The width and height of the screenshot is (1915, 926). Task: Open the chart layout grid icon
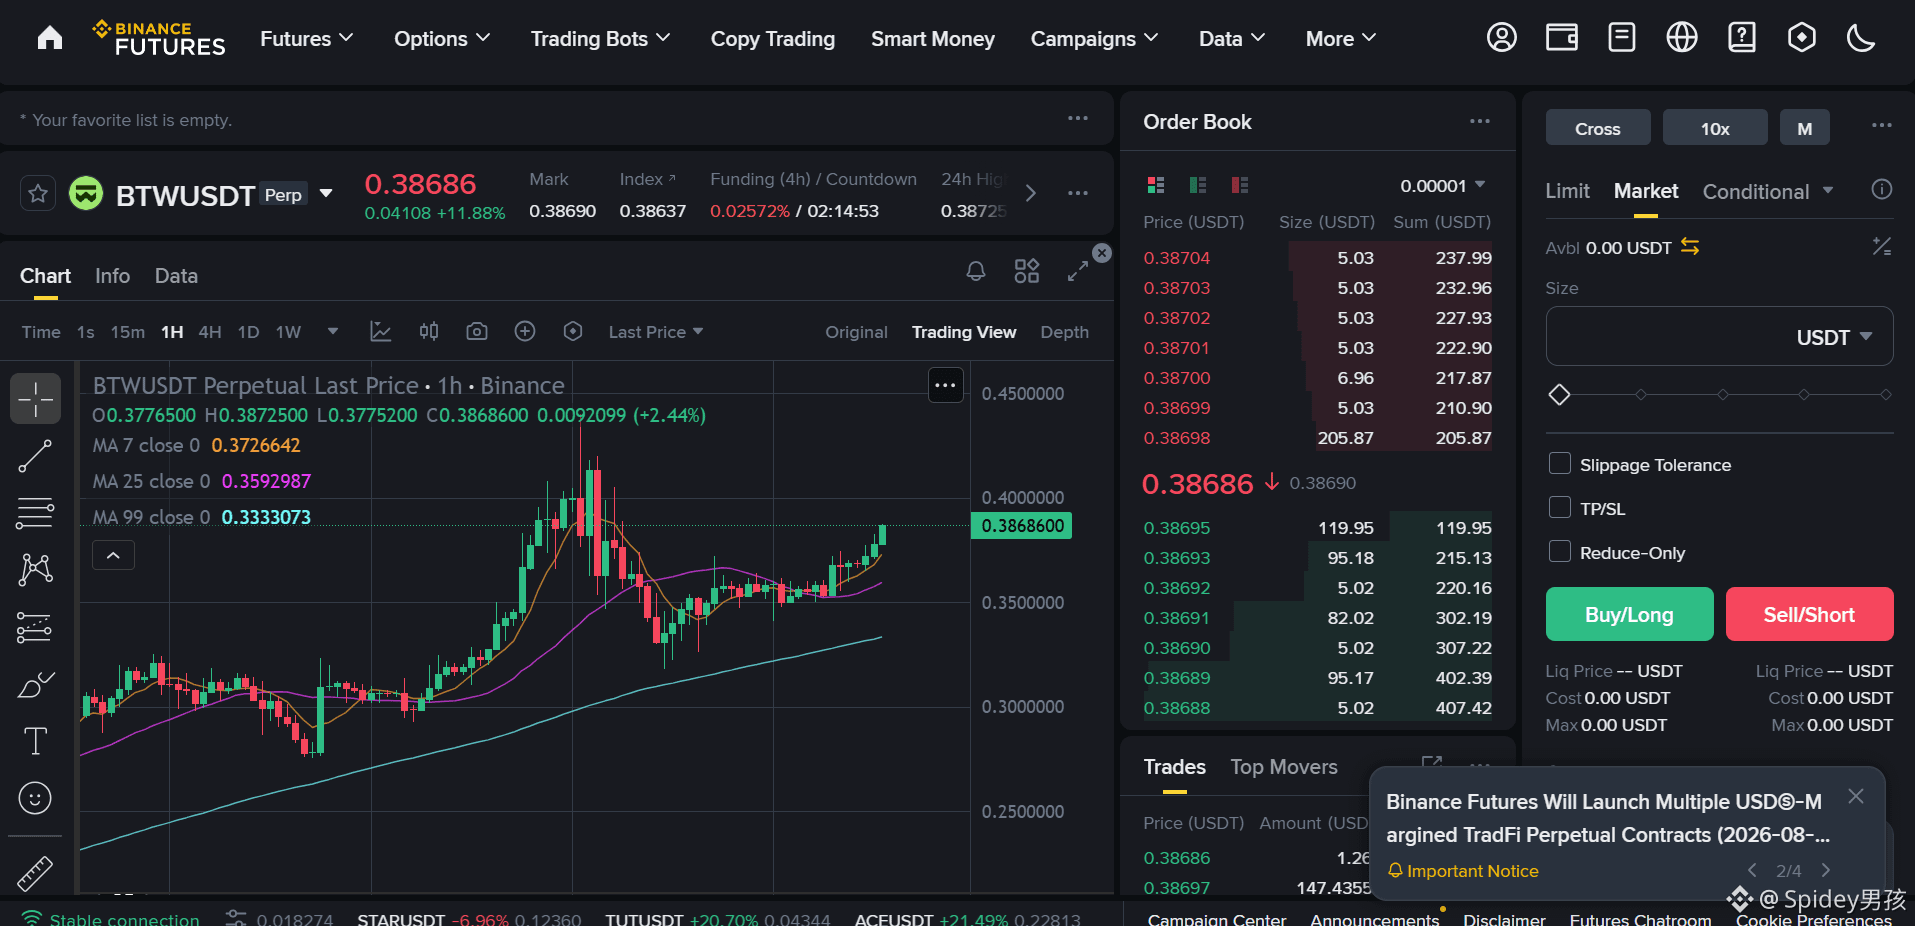tap(1027, 271)
